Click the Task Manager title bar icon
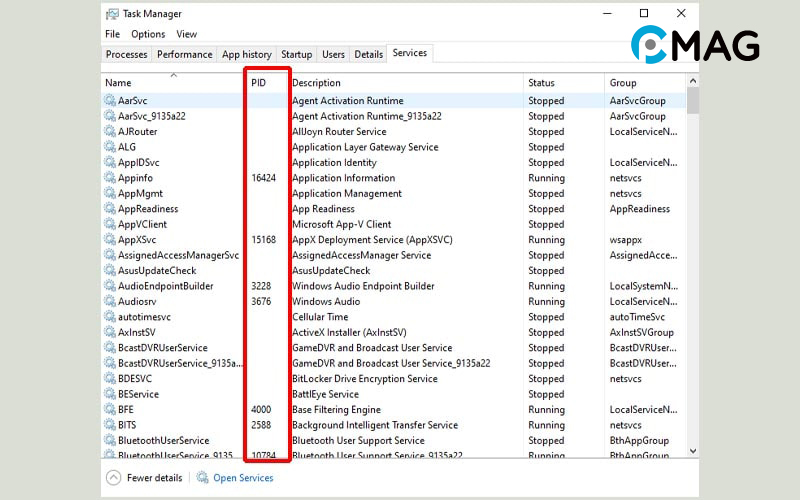Viewport: 800px width, 500px height. point(112,14)
